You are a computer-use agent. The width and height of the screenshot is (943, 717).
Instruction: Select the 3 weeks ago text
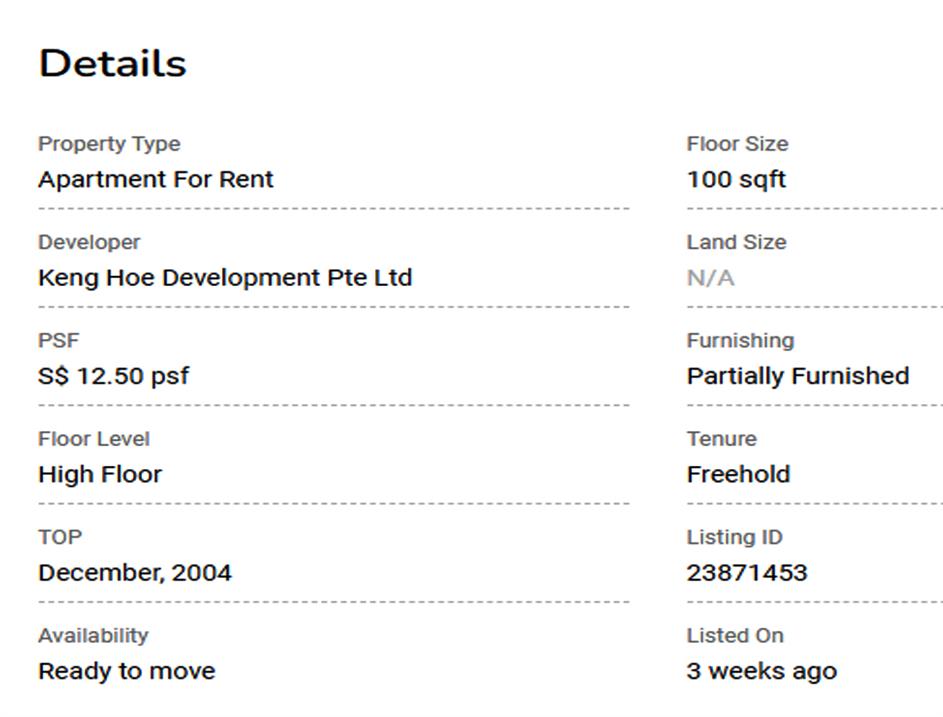tap(761, 671)
